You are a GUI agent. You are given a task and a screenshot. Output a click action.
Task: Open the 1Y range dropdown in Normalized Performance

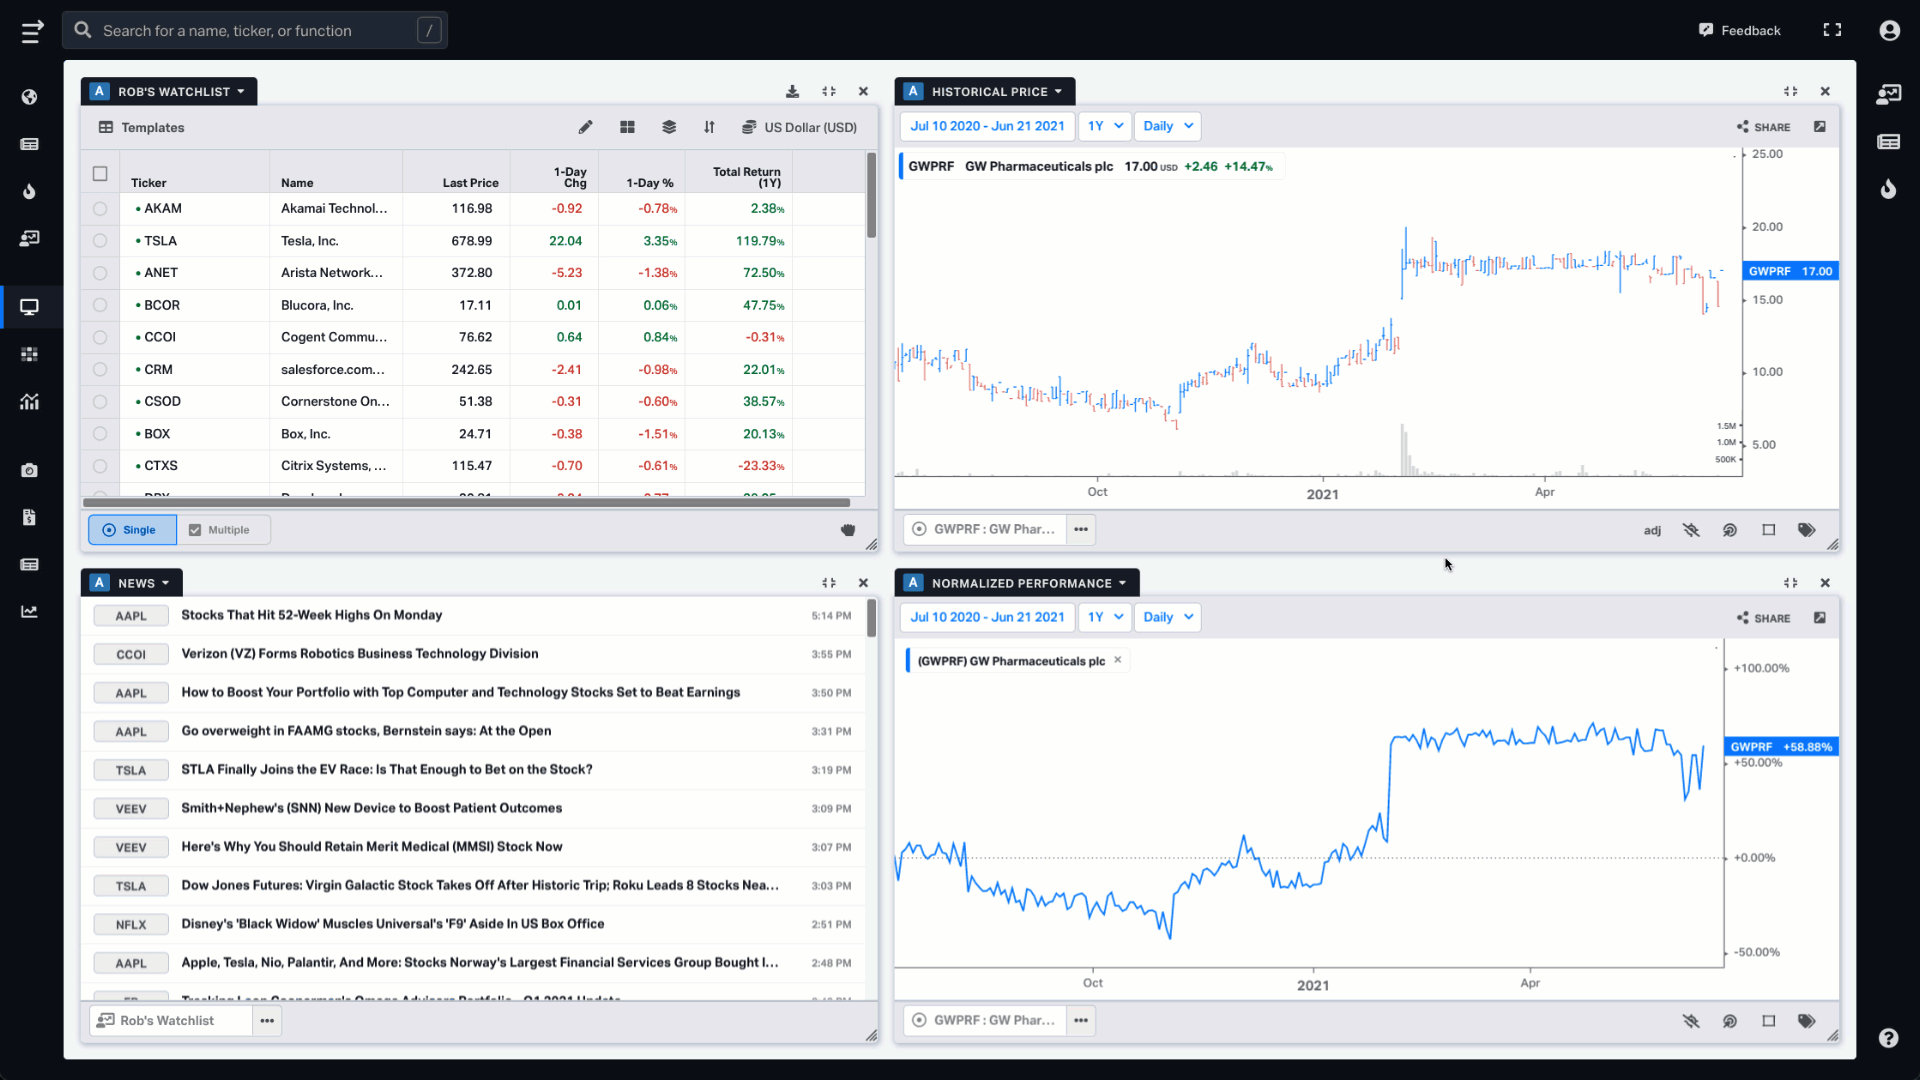pos(1105,617)
